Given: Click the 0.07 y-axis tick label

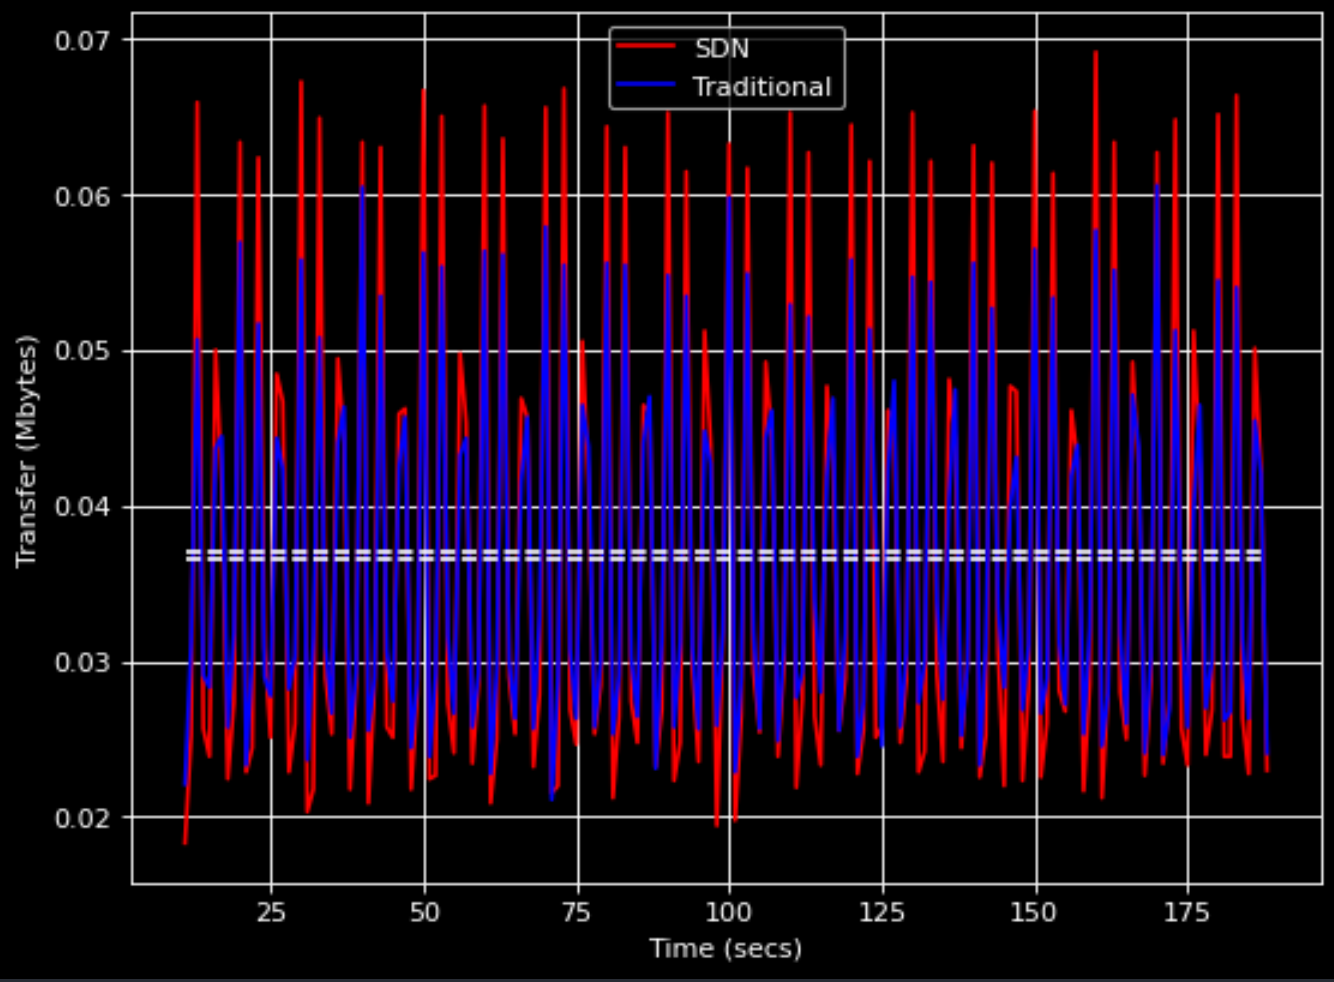Looking at the screenshot, I should click(84, 41).
